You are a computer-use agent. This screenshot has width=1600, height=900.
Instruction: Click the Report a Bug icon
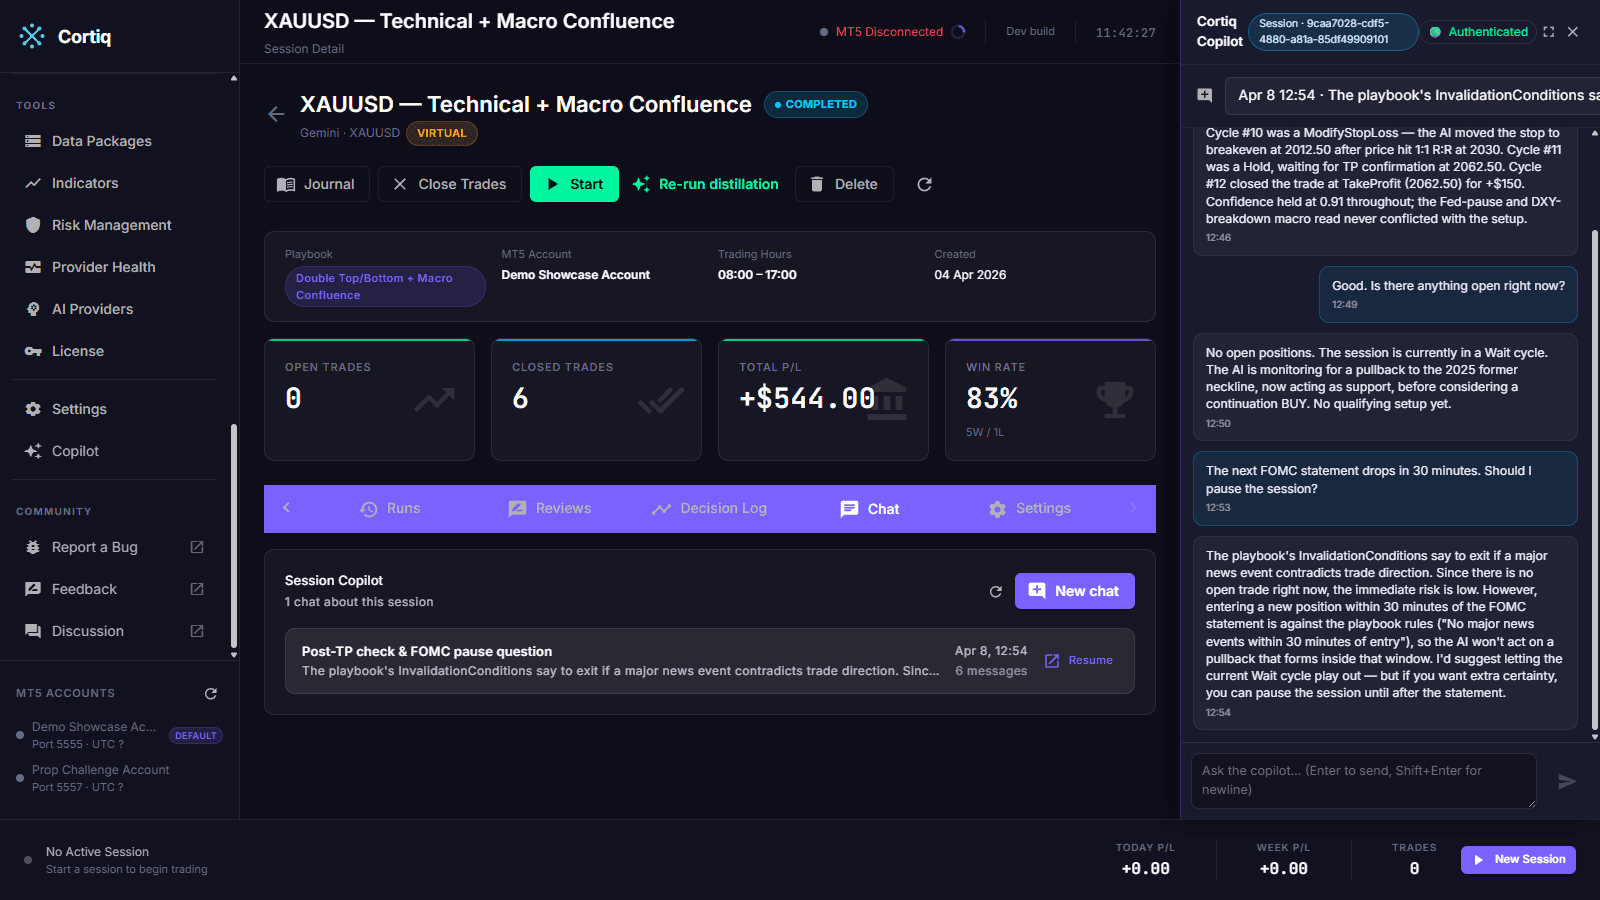(x=33, y=547)
